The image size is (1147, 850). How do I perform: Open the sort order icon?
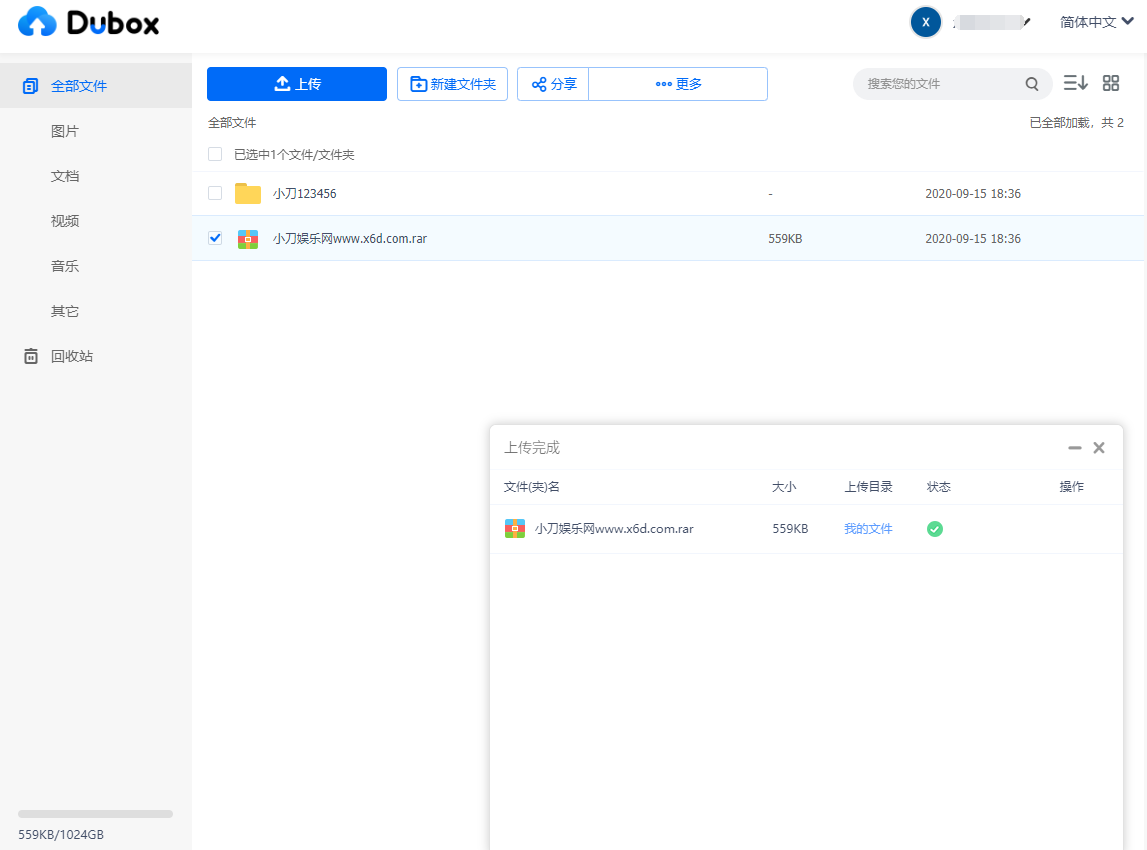[1075, 83]
